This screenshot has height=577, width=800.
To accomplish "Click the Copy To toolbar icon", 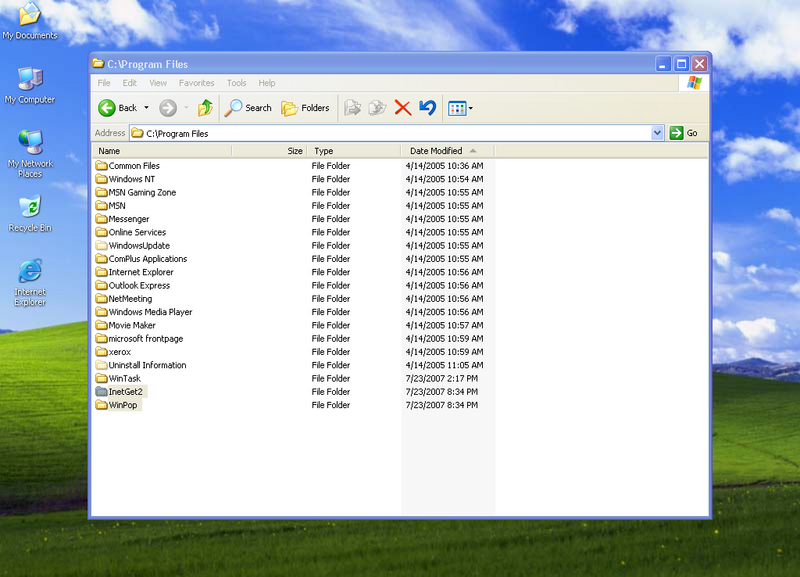I will click(x=378, y=108).
